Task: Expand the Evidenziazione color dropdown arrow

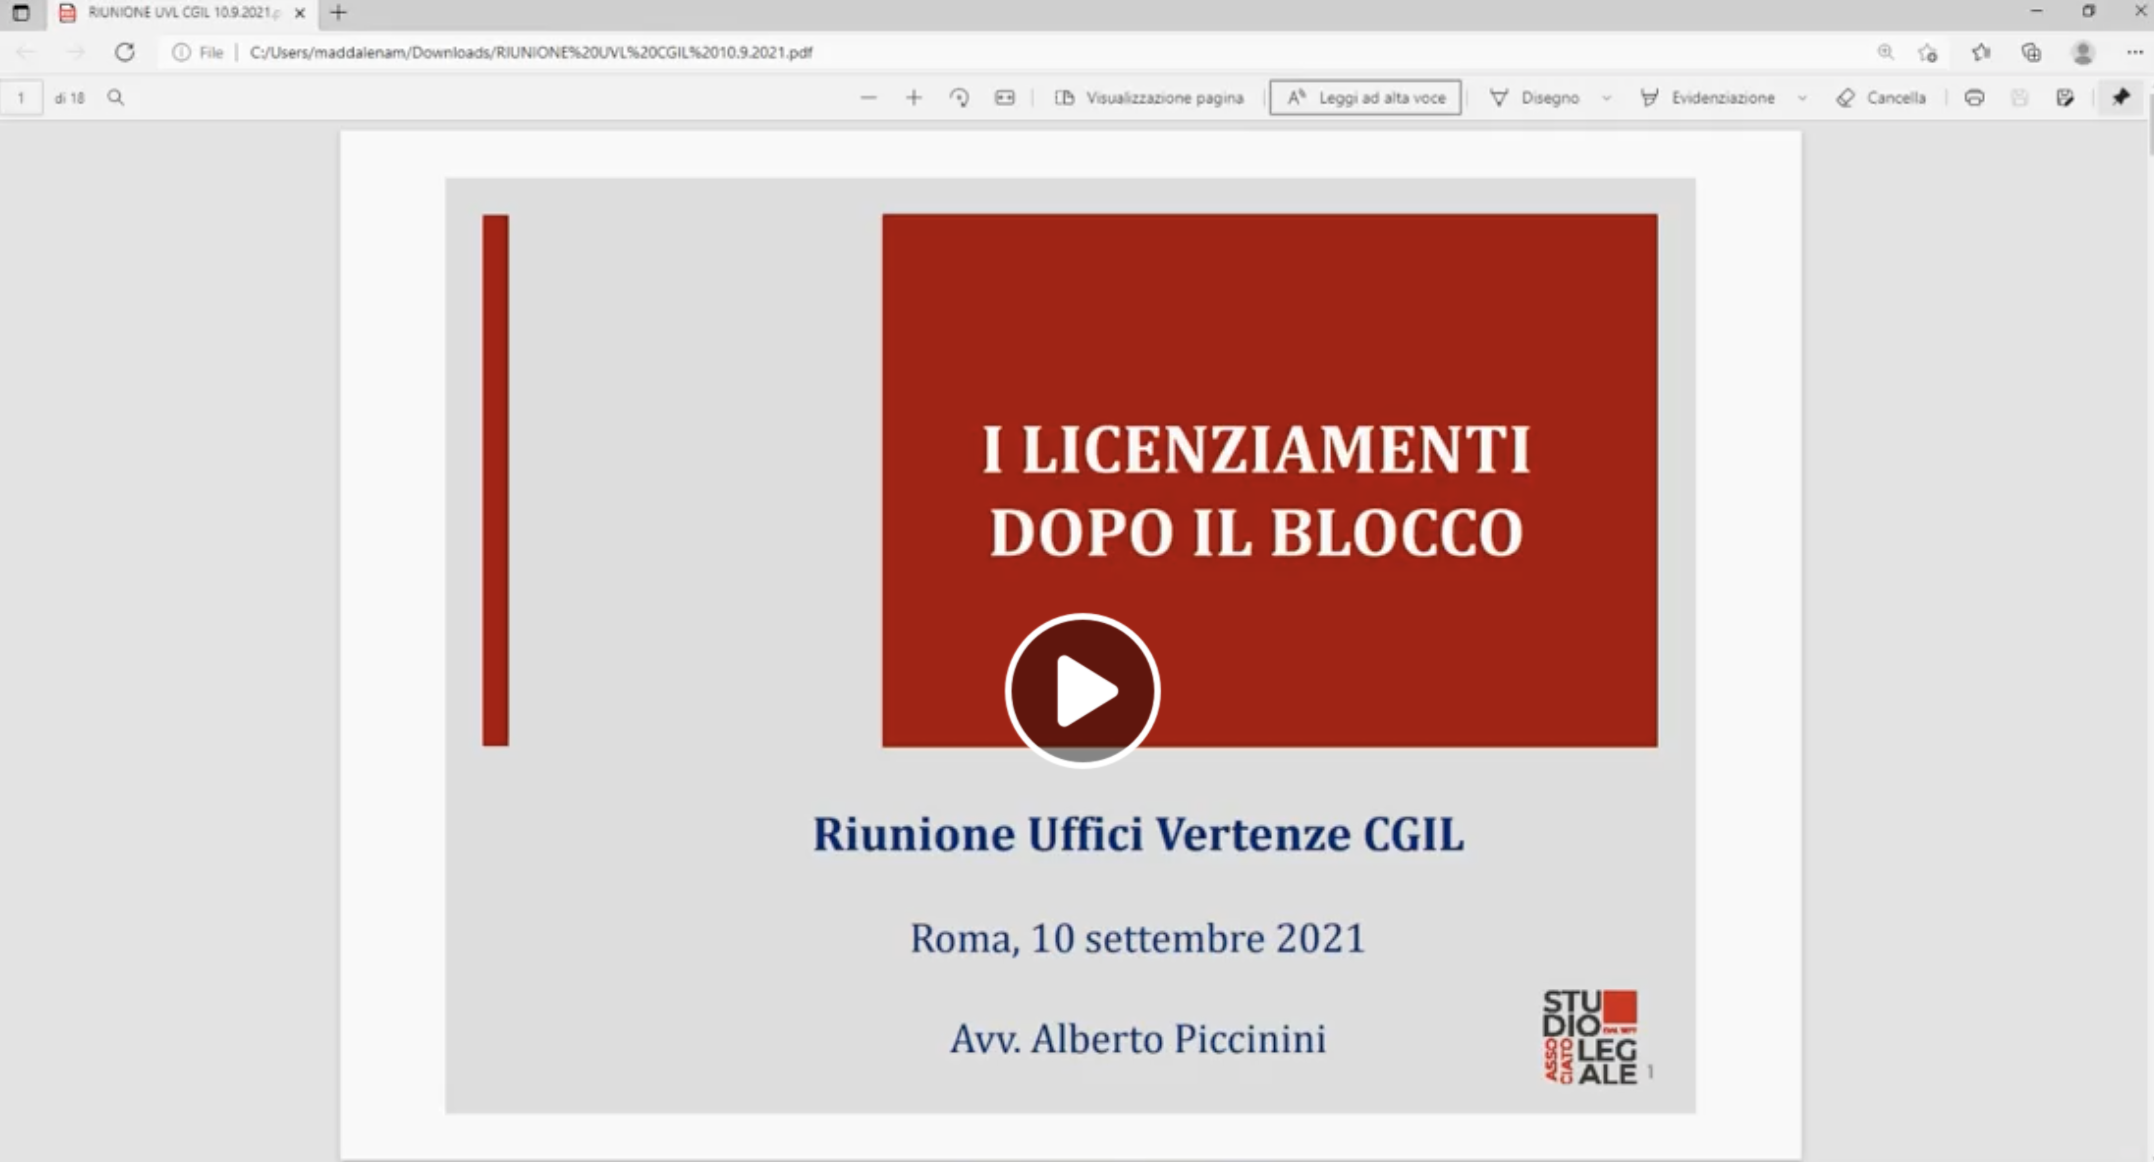Action: click(1802, 98)
